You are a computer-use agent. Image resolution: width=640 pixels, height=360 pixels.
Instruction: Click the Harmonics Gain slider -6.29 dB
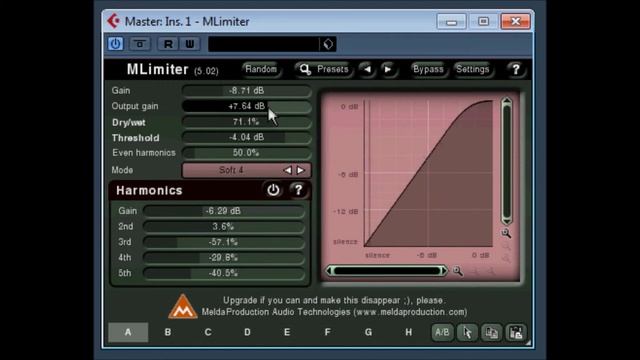[224, 211]
